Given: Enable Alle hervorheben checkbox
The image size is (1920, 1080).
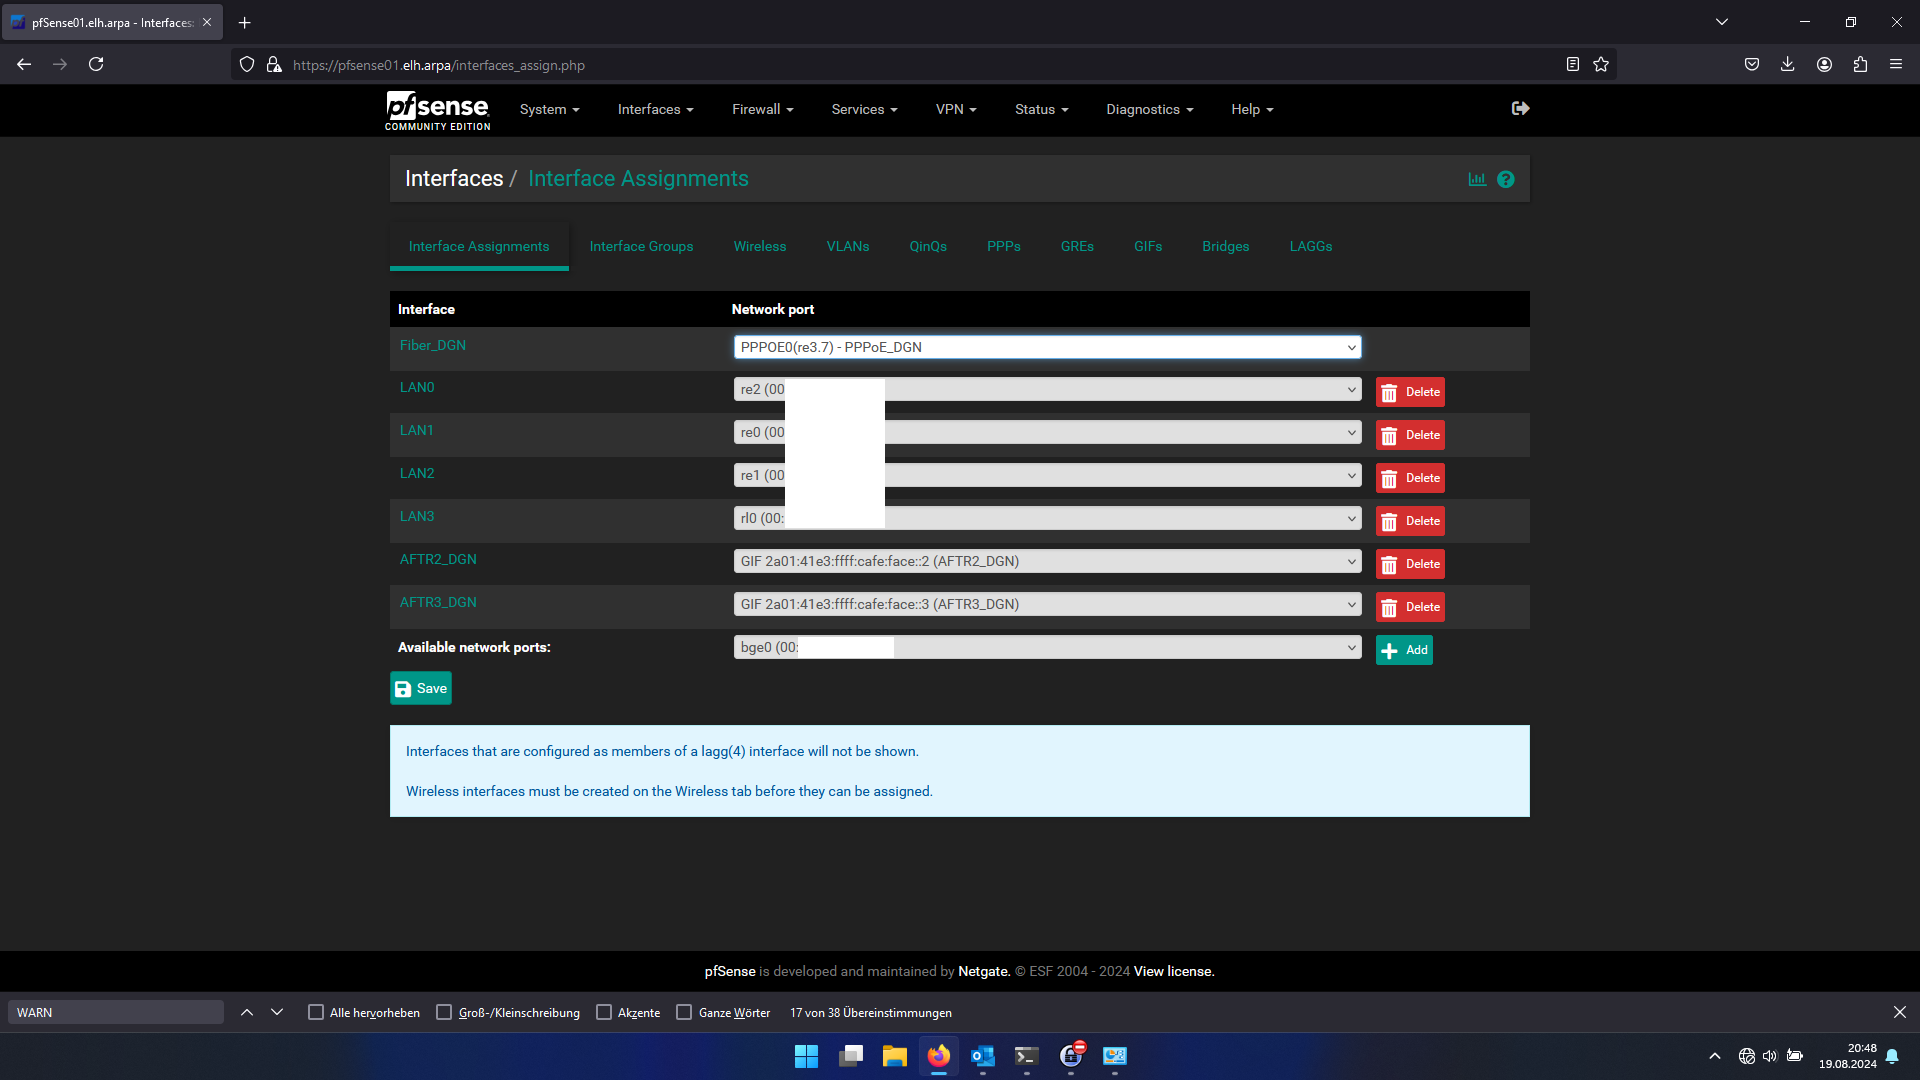Looking at the screenshot, I should pyautogui.click(x=316, y=1012).
